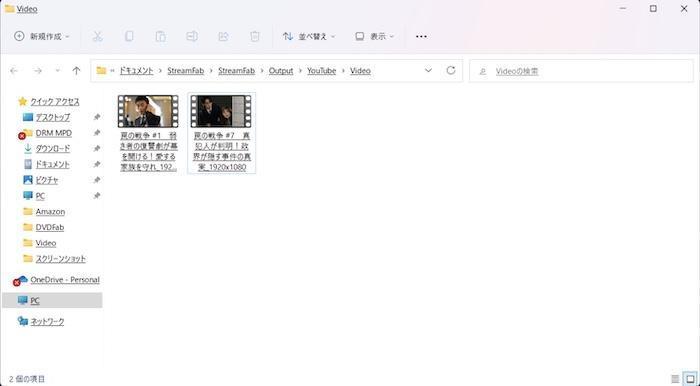
Task: Click the address bar folder icon
Action: pos(101,71)
